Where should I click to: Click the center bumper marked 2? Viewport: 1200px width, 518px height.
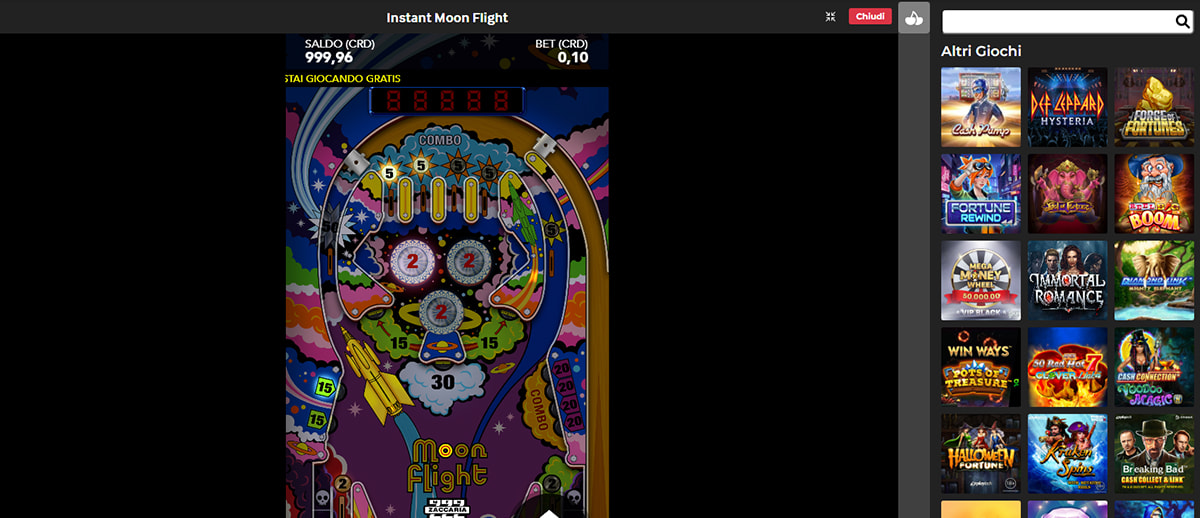pos(439,313)
